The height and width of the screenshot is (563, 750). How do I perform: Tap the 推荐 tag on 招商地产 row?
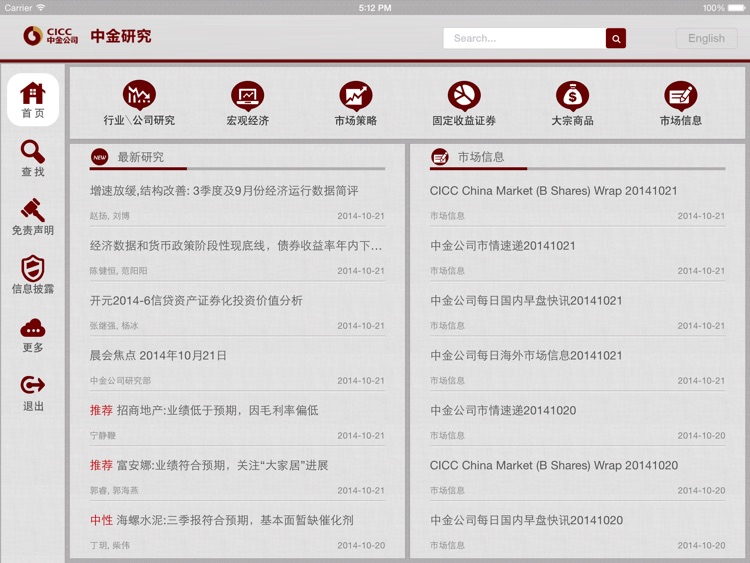(101, 410)
